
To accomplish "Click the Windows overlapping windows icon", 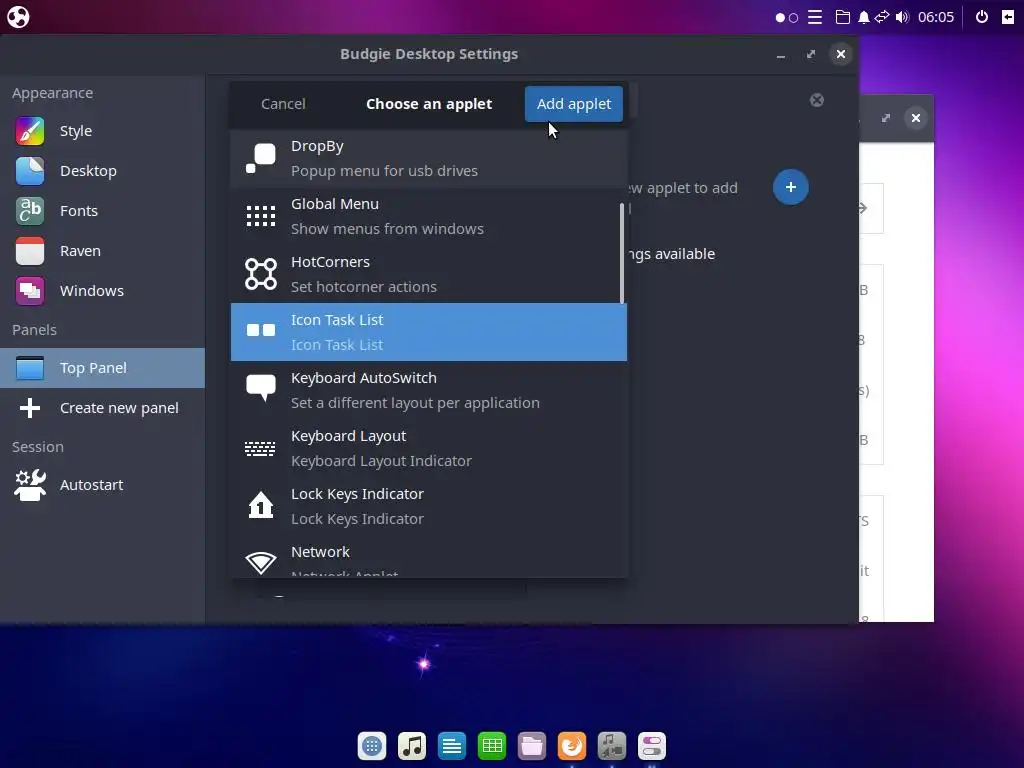I will click(30, 291).
